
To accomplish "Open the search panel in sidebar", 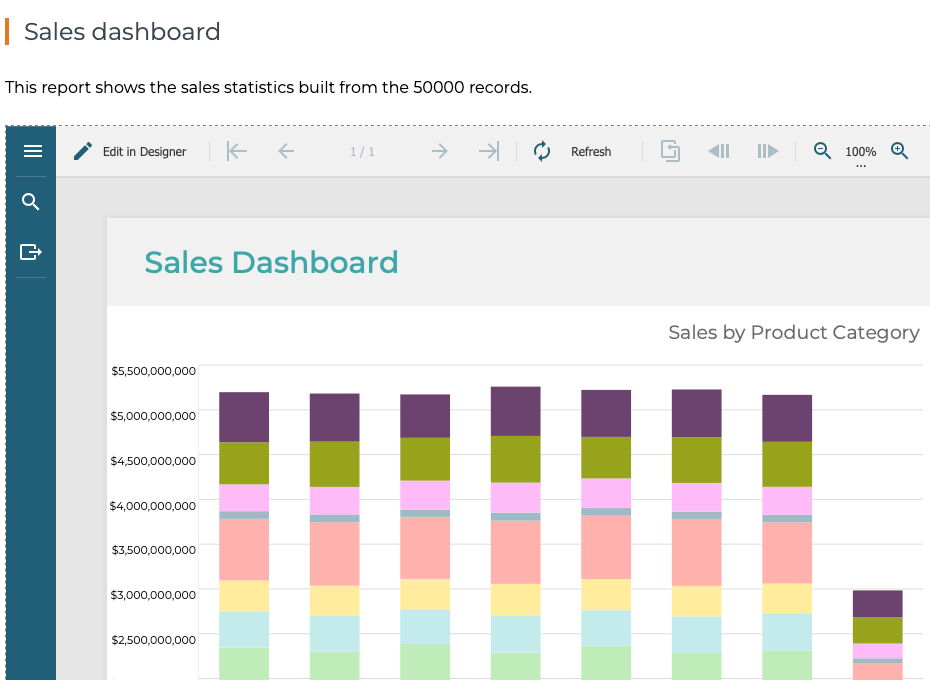I will [31, 202].
